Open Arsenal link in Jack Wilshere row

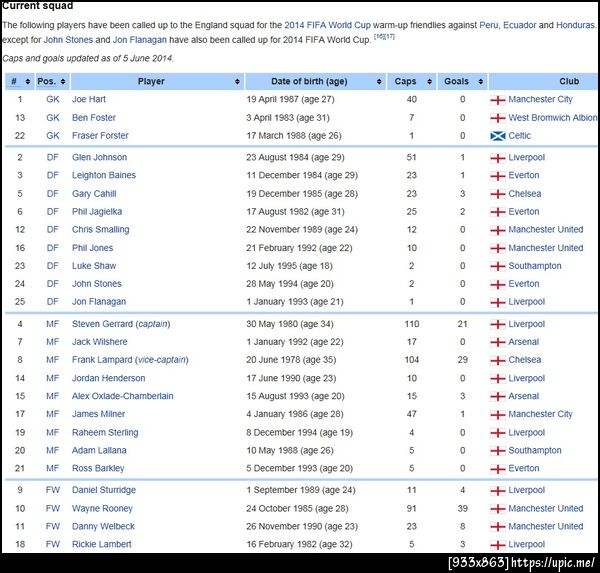point(524,342)
